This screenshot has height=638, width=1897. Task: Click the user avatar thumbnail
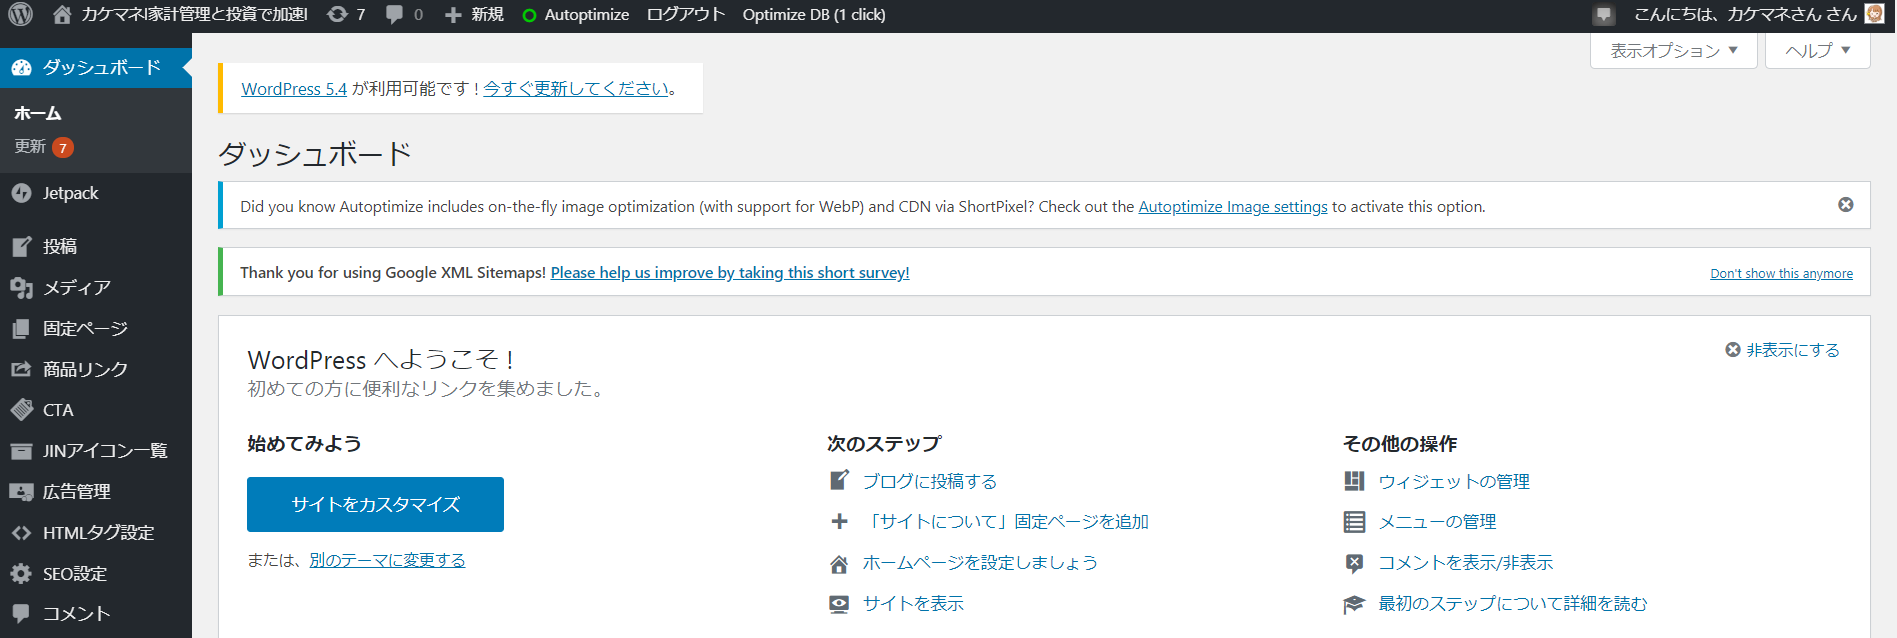(x=1875, y=14)
